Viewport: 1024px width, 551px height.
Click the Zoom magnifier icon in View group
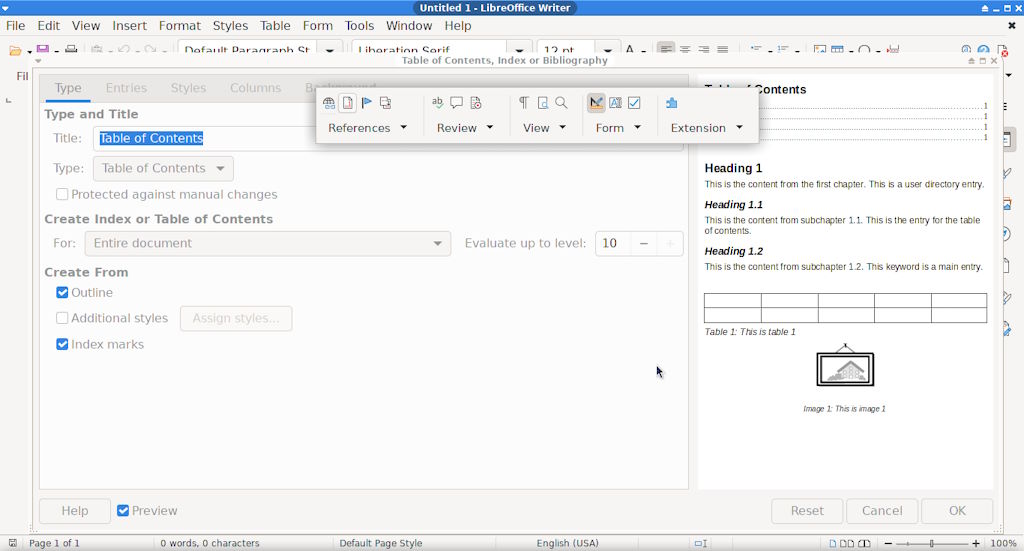pos(561,103)
